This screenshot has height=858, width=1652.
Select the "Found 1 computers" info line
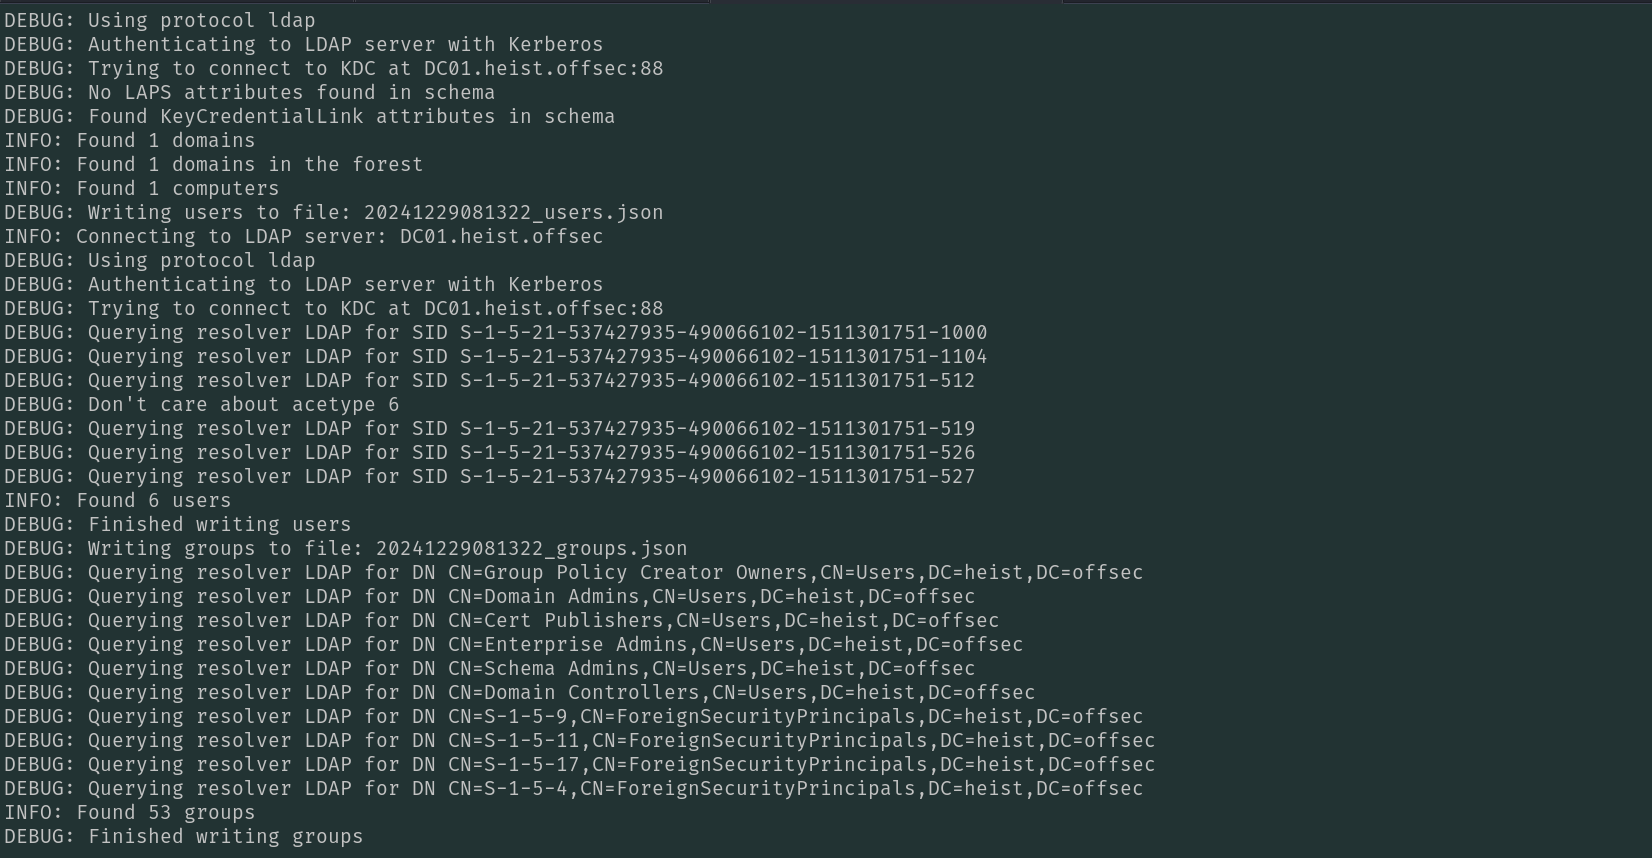click(x=141, y=189)
